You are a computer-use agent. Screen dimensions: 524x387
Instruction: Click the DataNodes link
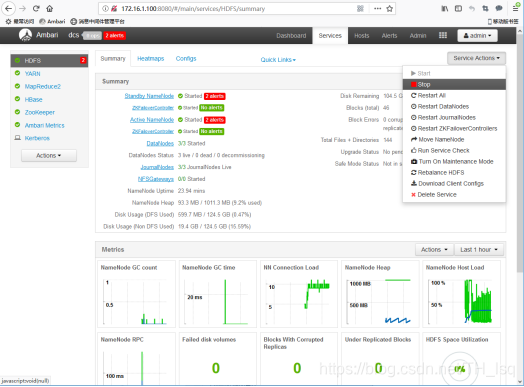160,143
